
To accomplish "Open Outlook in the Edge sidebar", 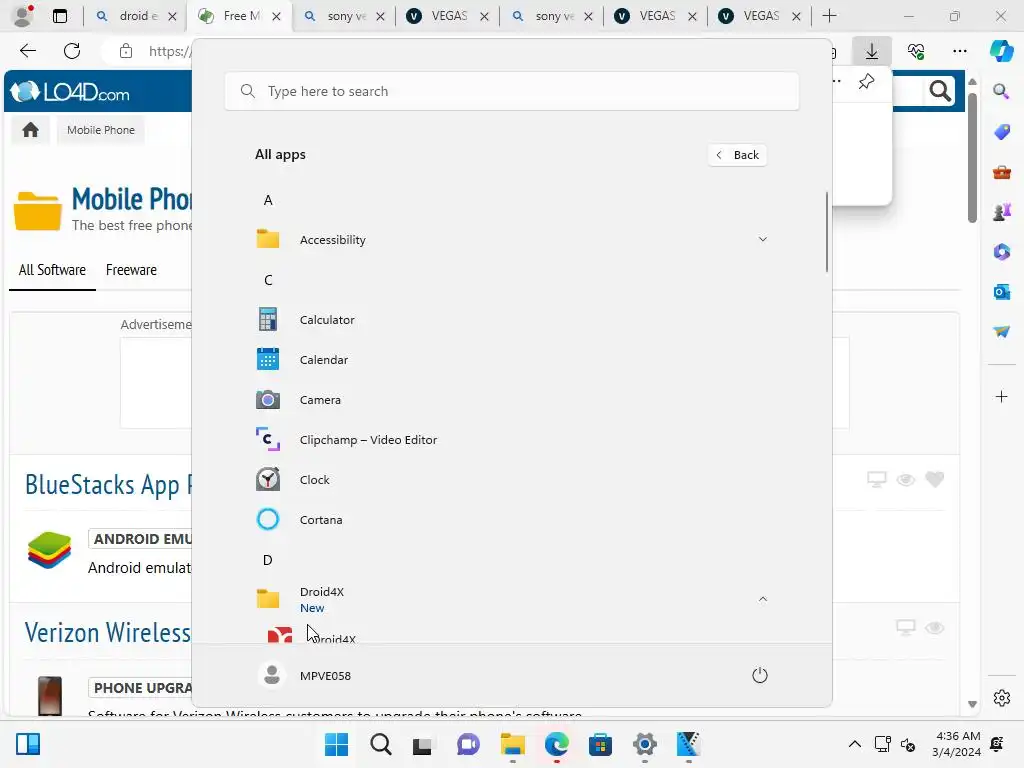I will [1001, 291].
